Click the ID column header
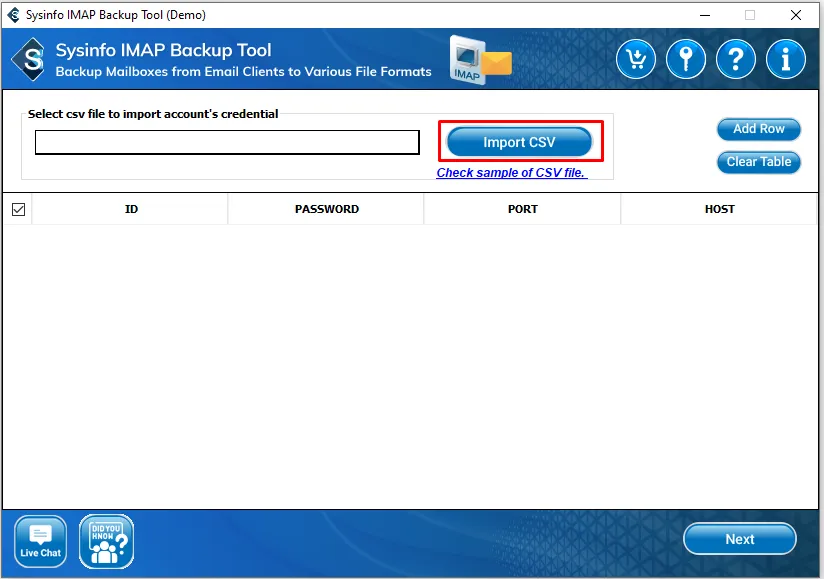The height and width of the screenshot is (579, 824). click(131, 209)
